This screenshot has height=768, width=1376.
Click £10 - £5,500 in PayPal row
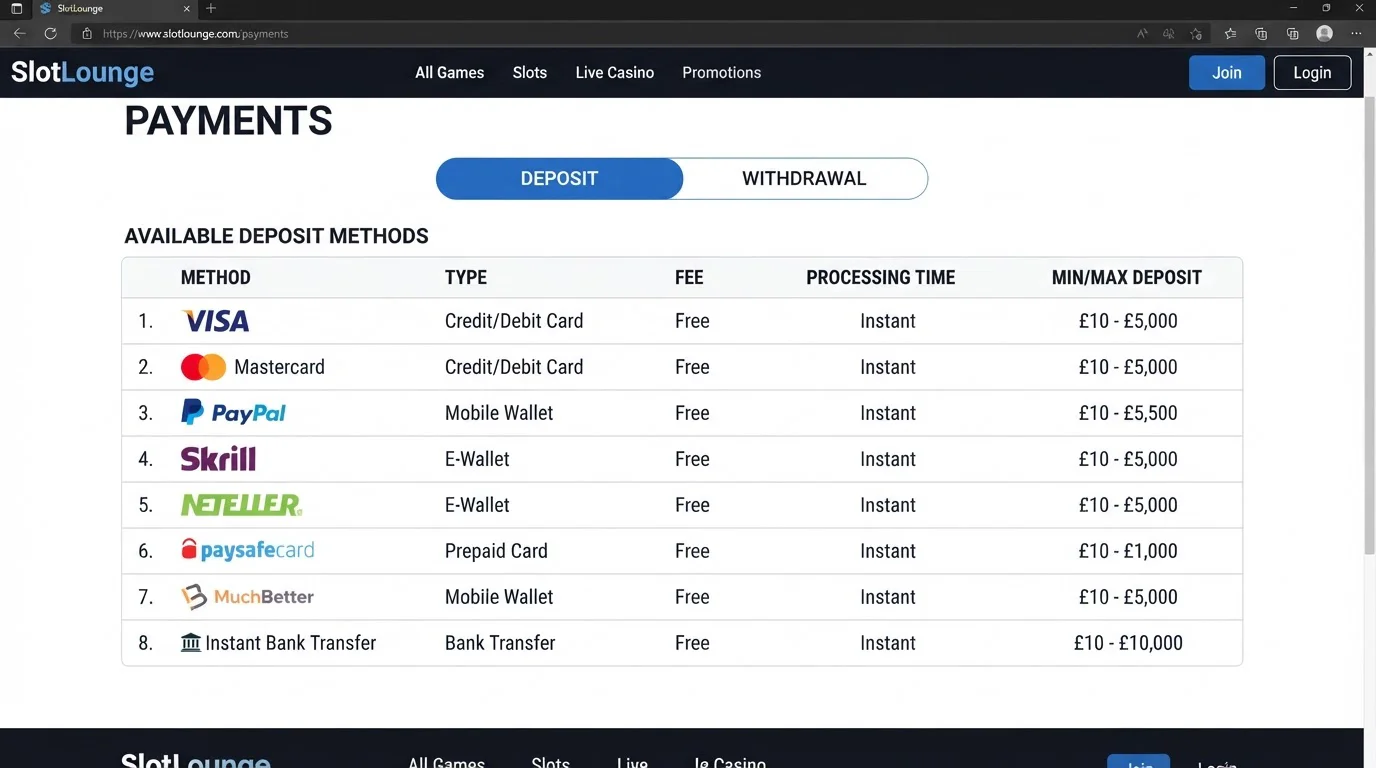(1128, 413)
